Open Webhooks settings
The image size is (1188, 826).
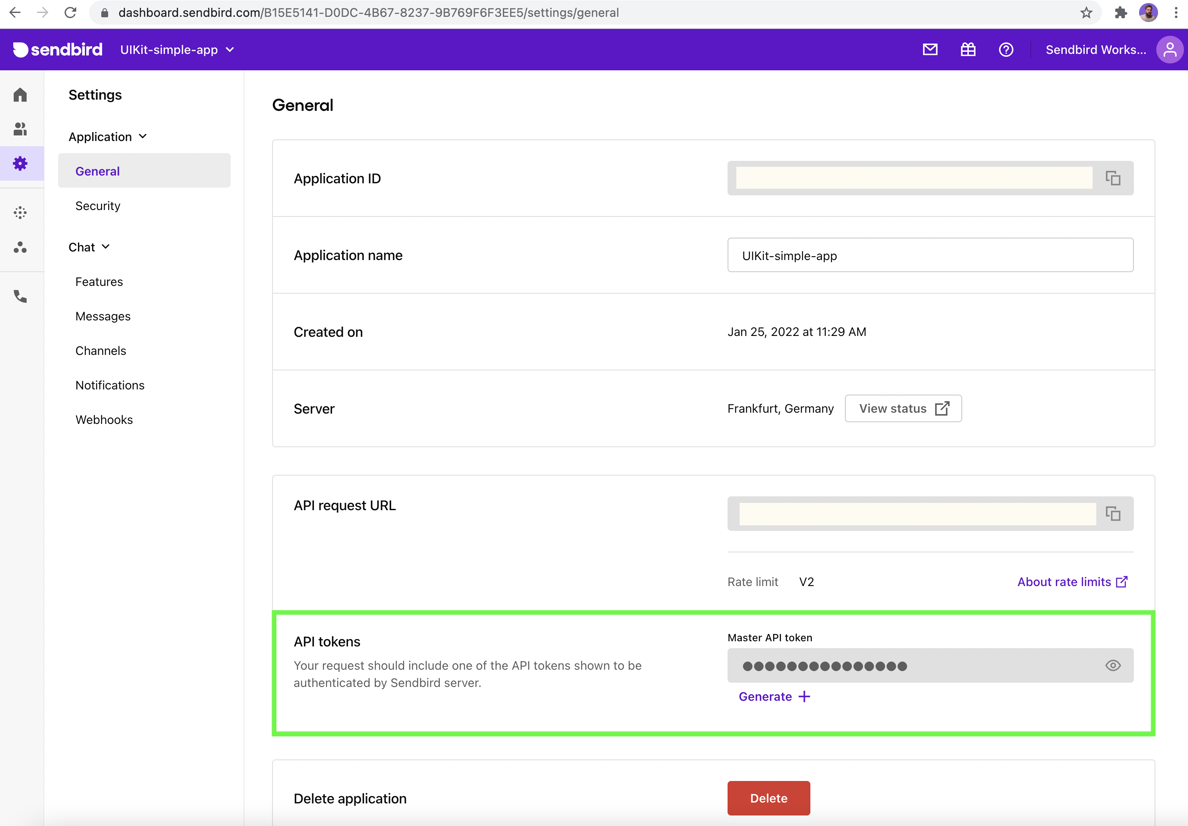click(x=104, y=419)
